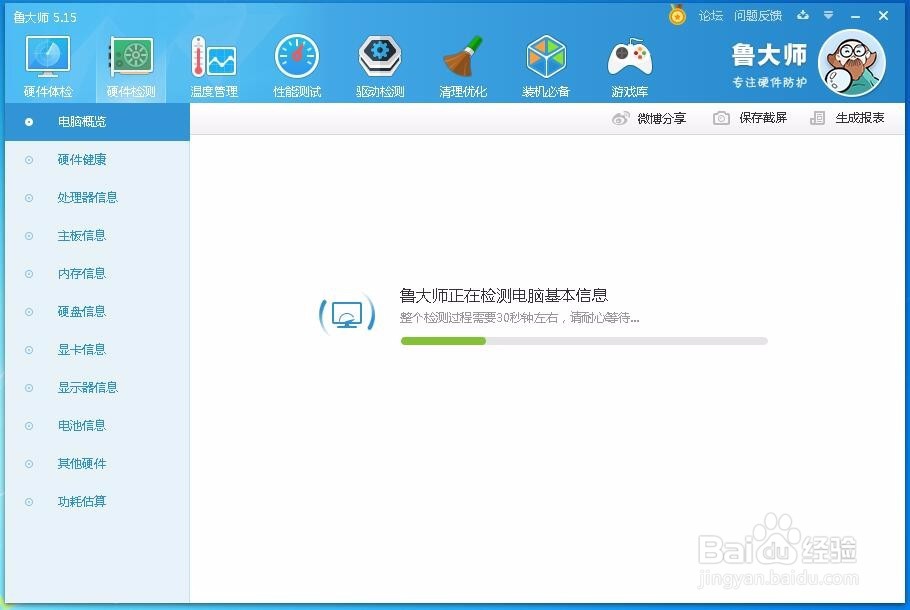Open 装机必备 cube icon
This screenshot has height=610, width=910.
[x=546, y=56]
